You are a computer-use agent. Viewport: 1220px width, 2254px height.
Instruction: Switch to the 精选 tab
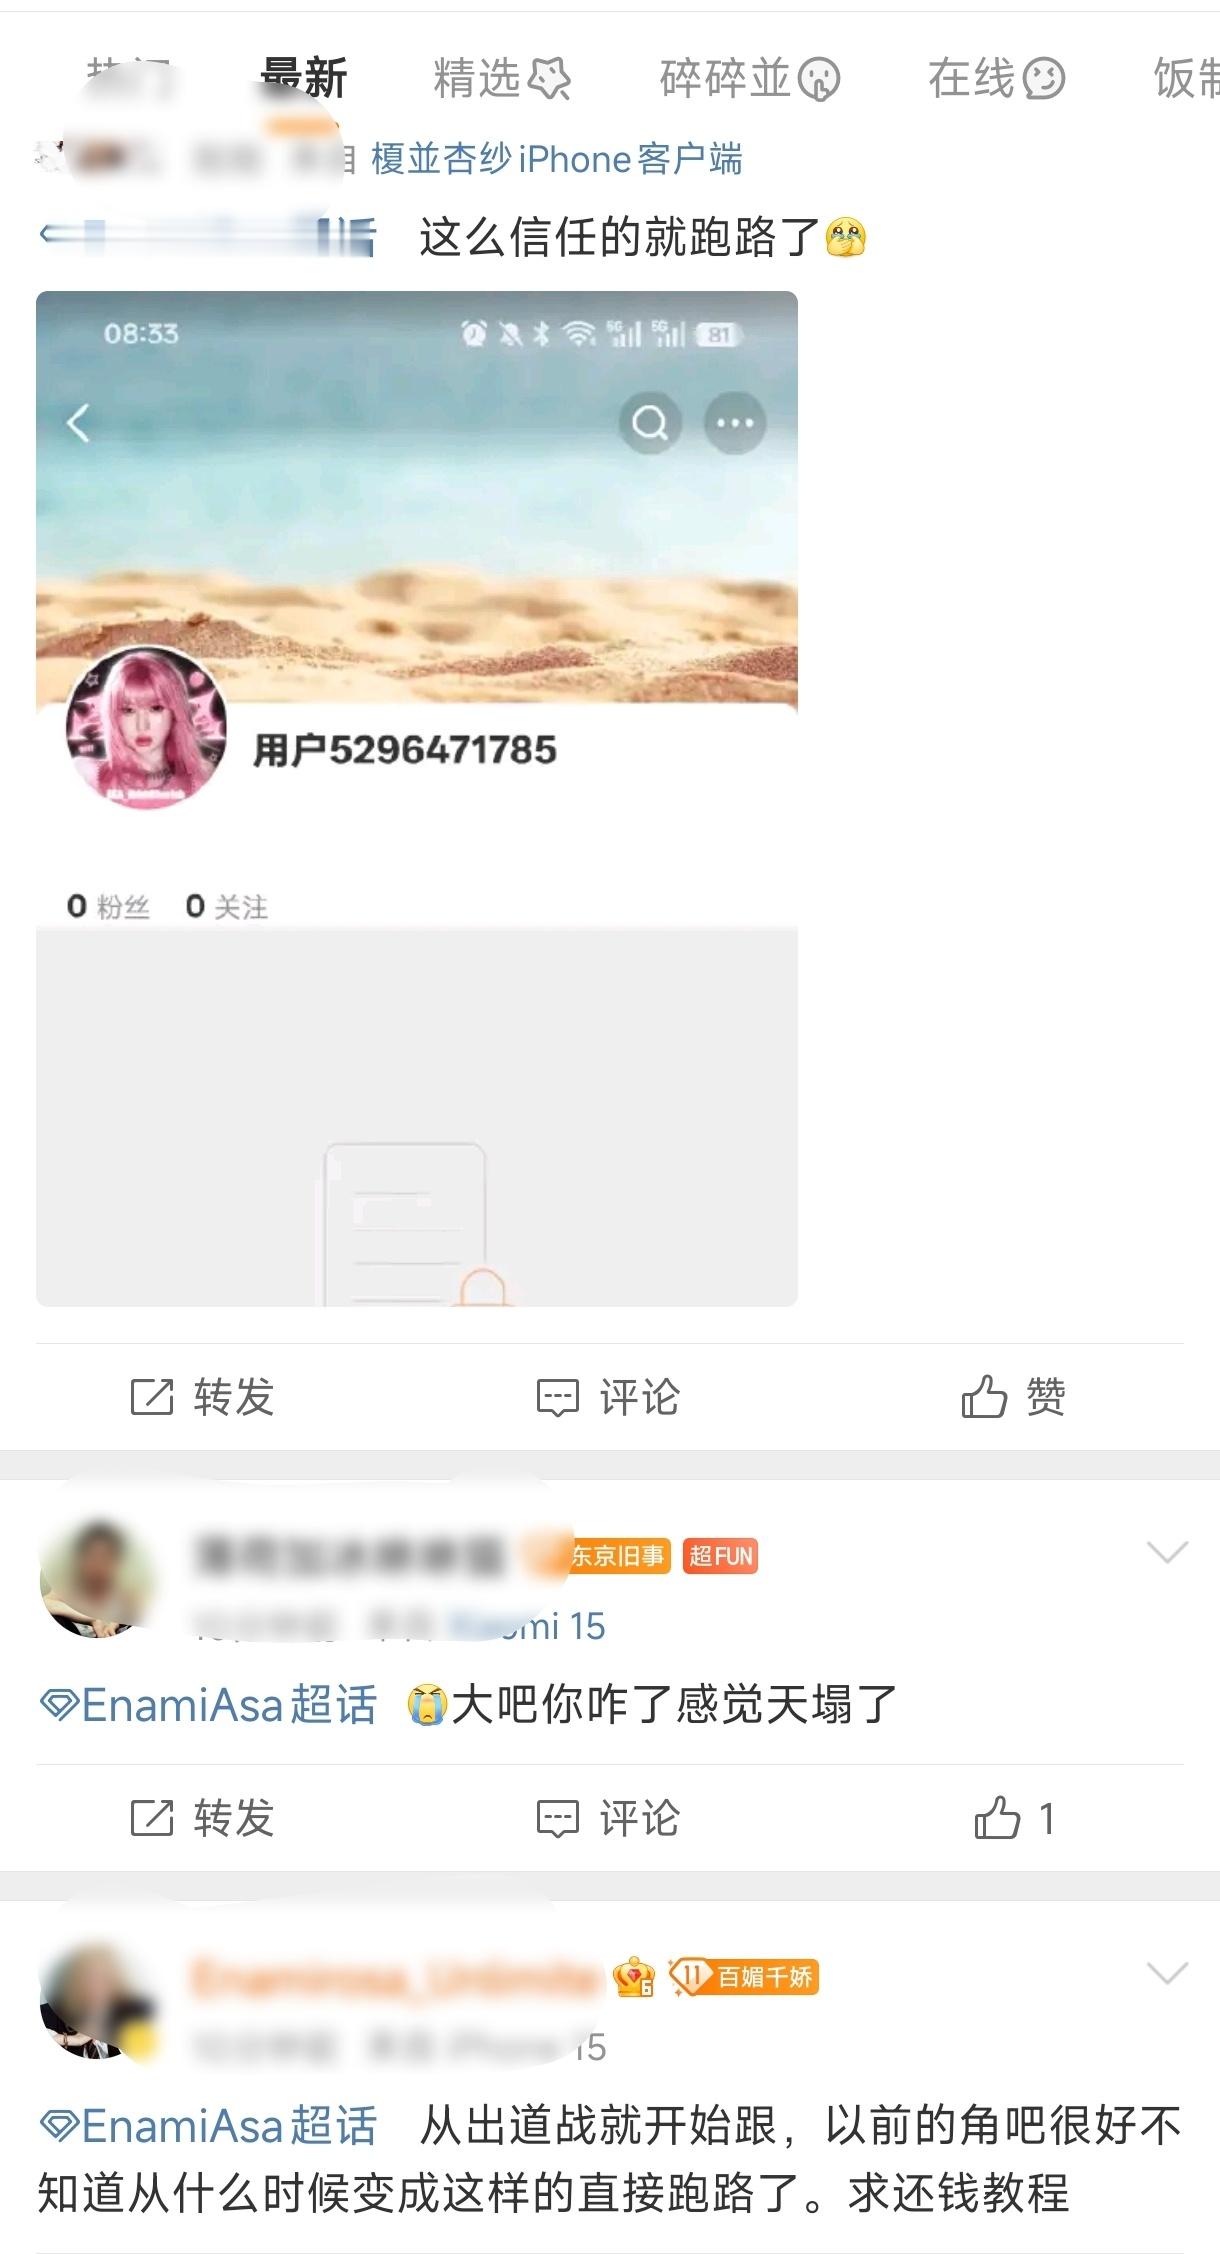pos(501,78)
